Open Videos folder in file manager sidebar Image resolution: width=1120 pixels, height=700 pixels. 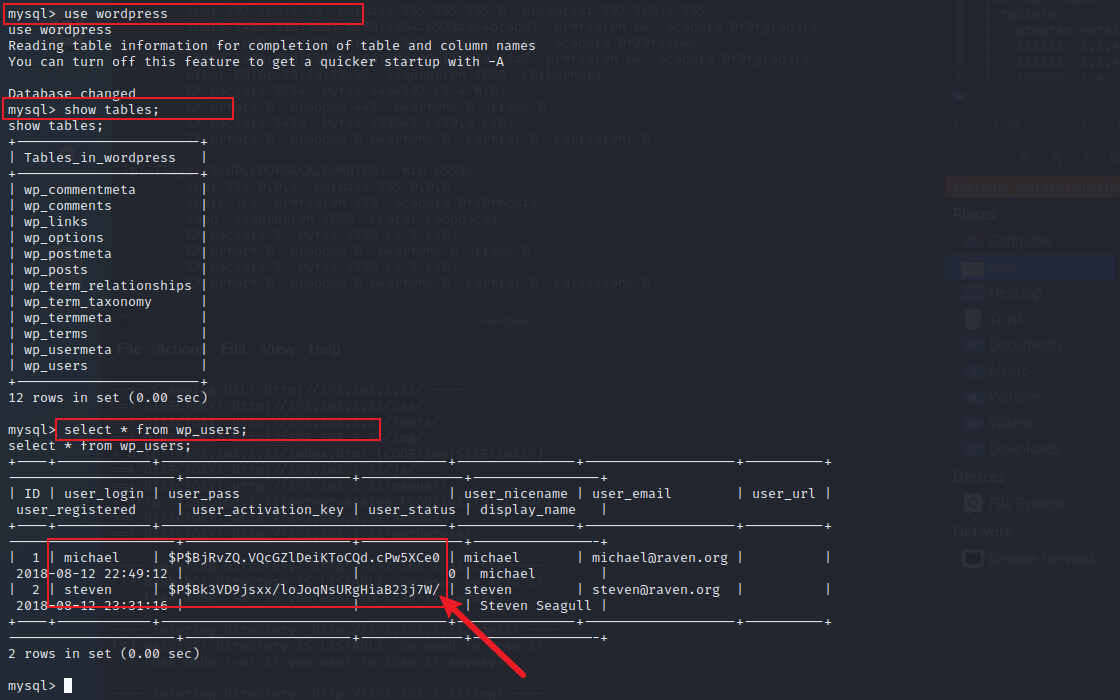coord(997,423)
